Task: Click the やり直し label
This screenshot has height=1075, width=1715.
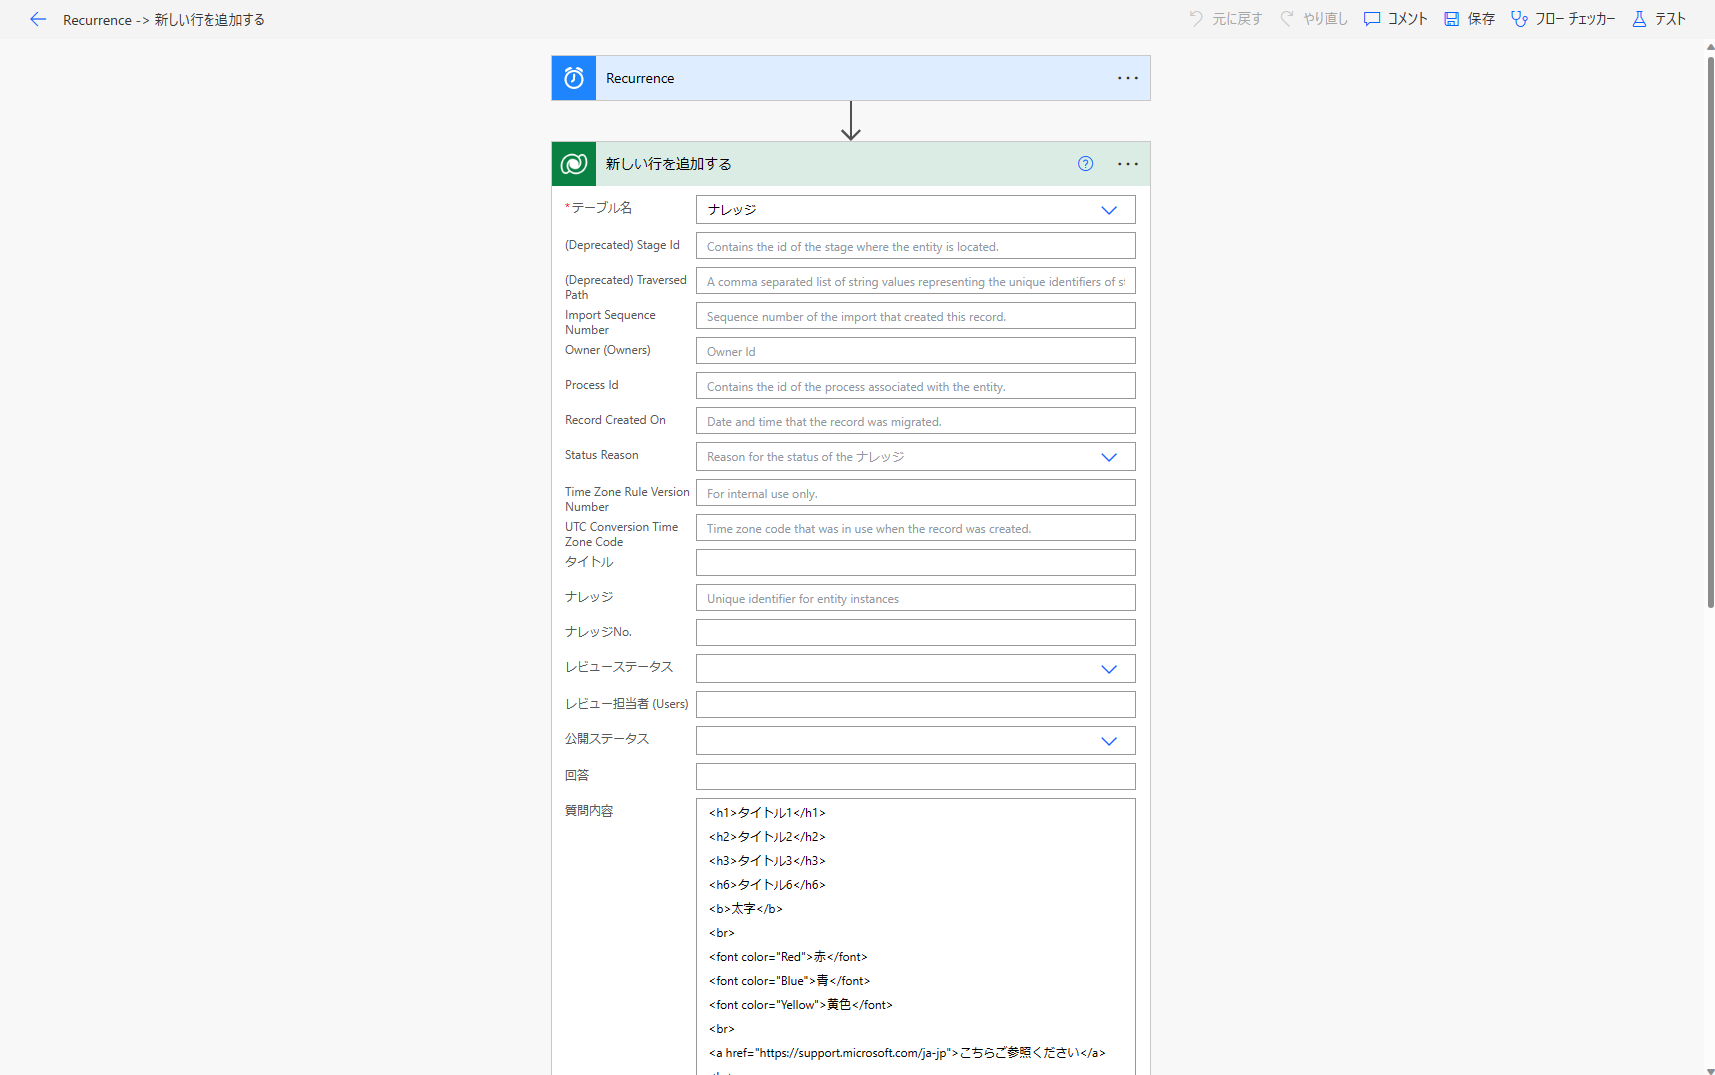Action: point(1326,19)
